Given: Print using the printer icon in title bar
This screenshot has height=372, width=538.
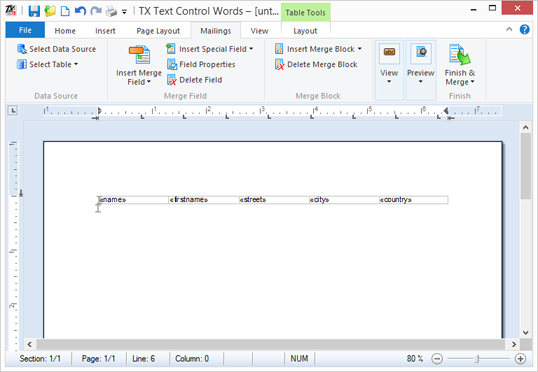Looking at the screenshot, I should pyautogui.click(x=111, y=11).
